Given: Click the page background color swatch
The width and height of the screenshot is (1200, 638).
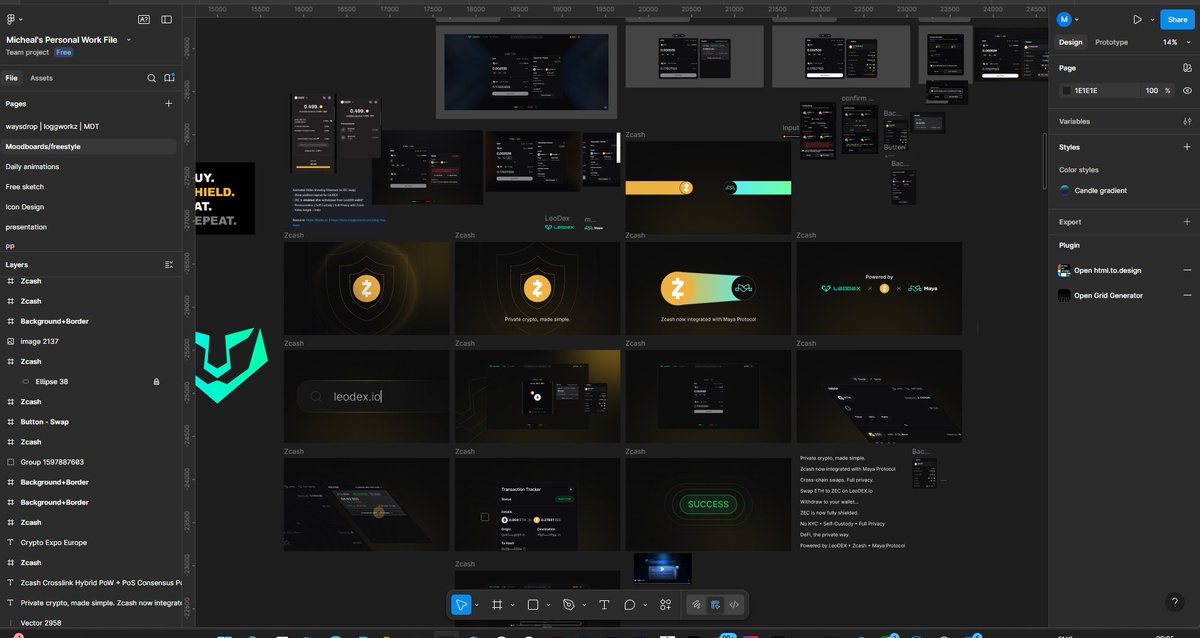Looking at the screenshot, I should pyautogui.click(x=1067, y=90).
